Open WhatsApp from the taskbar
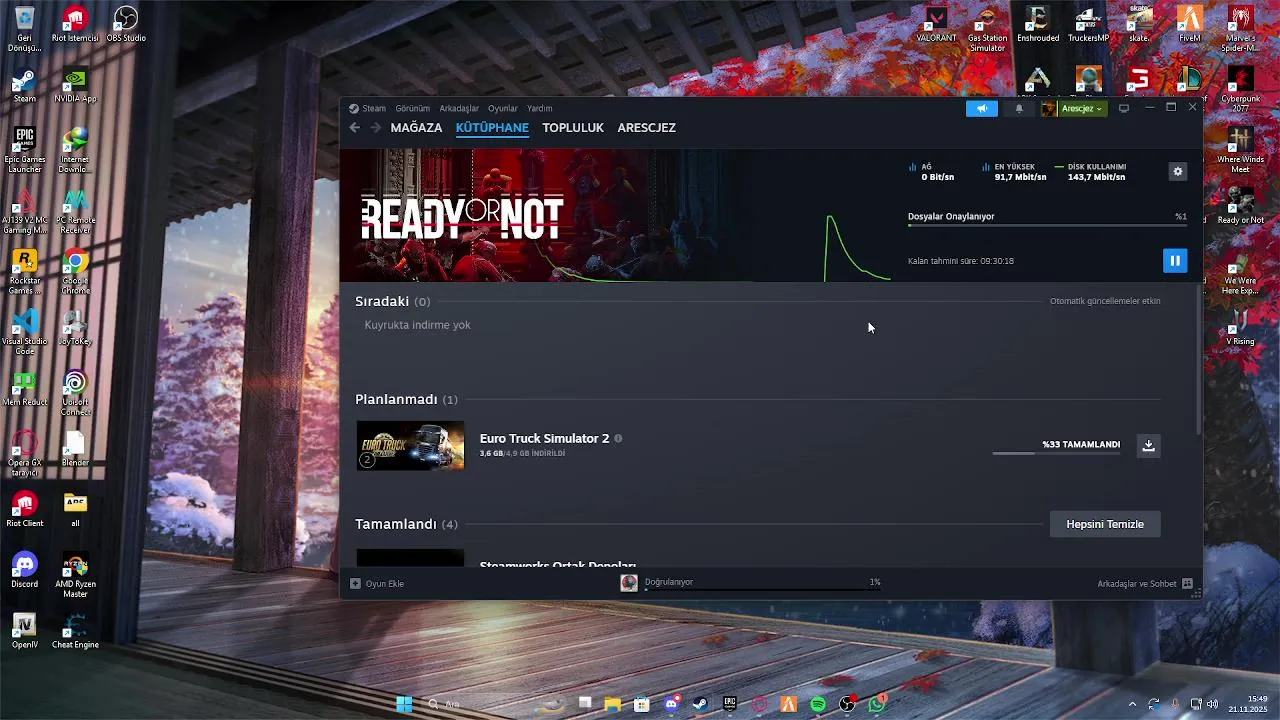The height and width of the screenshot is (720, 1280). 877,704
